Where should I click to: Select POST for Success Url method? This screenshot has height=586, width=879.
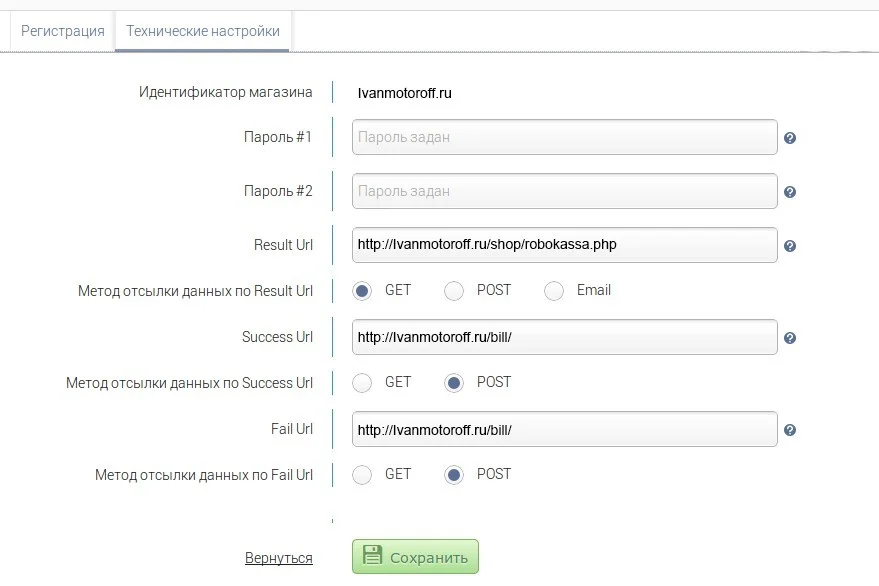click(454, 383)
